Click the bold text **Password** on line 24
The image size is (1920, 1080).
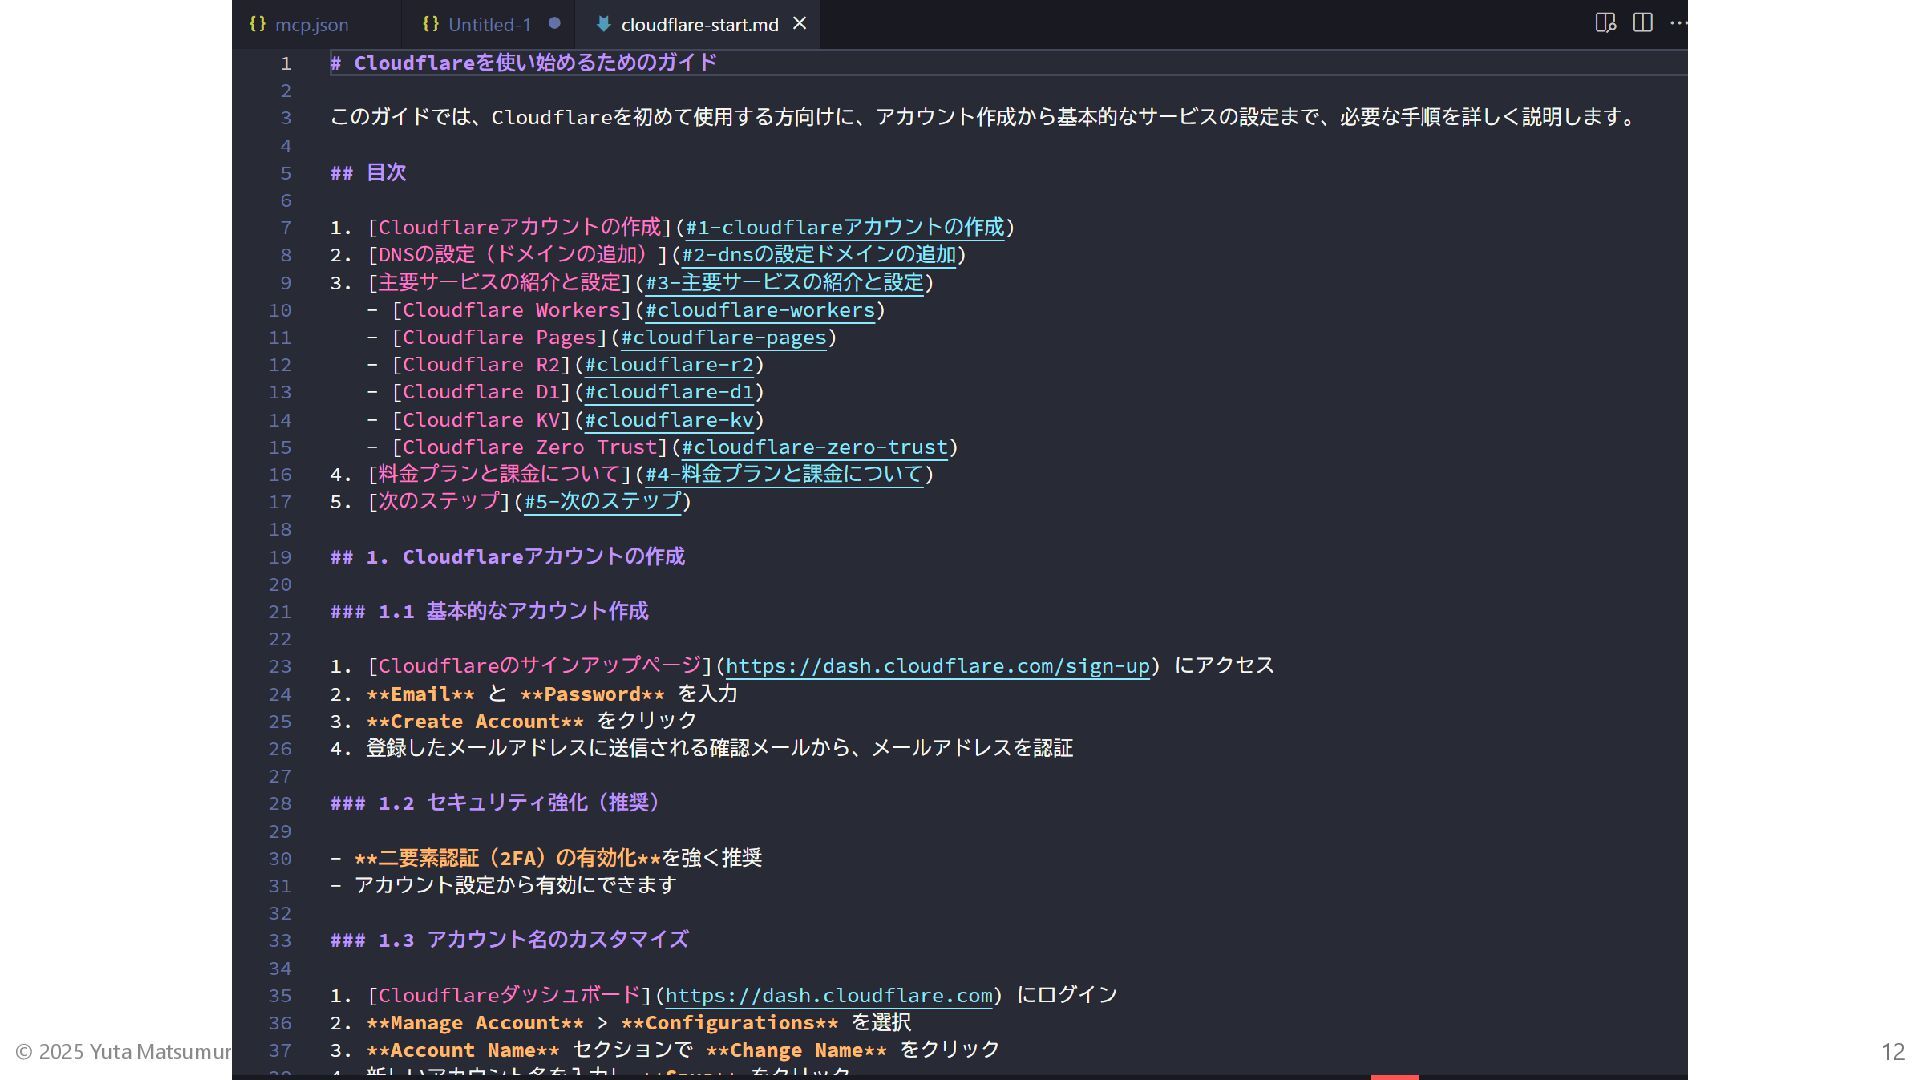pos(592,694)
